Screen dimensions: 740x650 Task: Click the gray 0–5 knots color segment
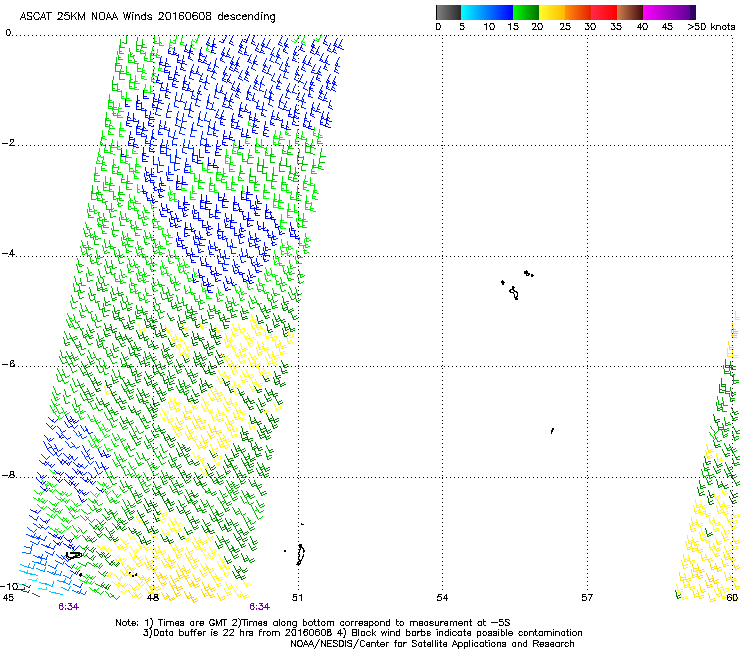click(448, 12)
